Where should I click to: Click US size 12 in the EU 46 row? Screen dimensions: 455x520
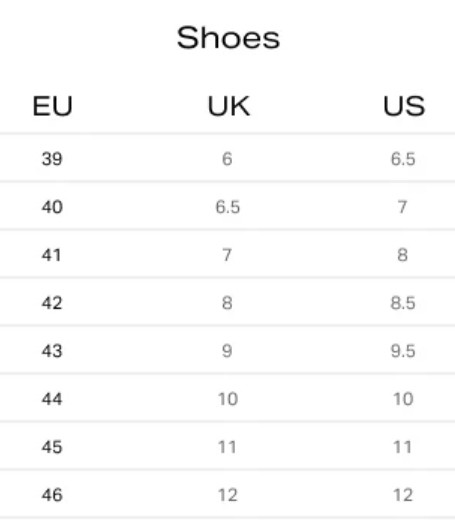coord(403,495)
